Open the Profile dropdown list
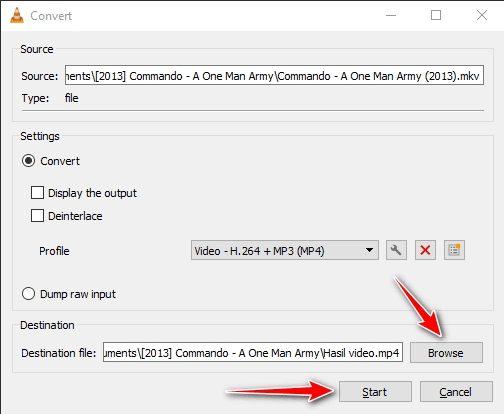Viewport: 504px width, 414px height. pyautogui.click(x=285, y=250)
